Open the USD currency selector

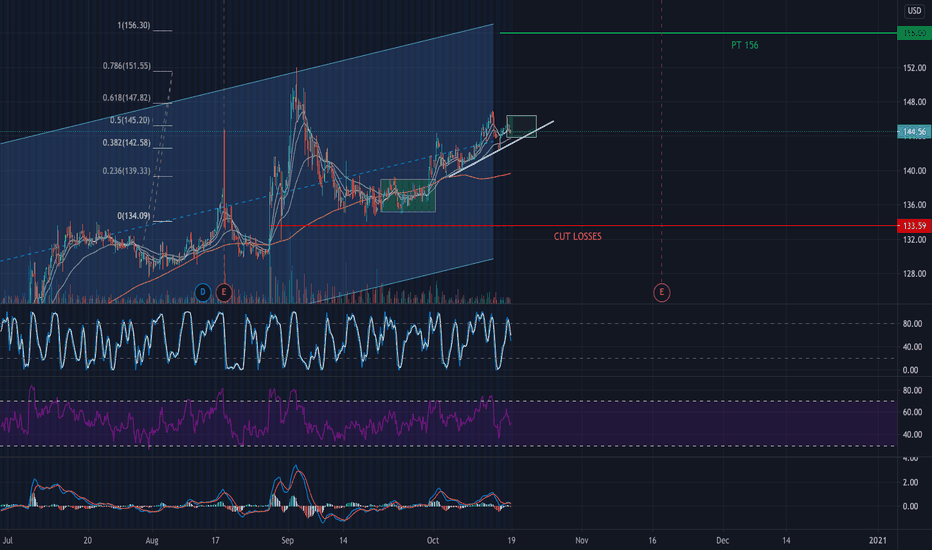pos(914,11)
